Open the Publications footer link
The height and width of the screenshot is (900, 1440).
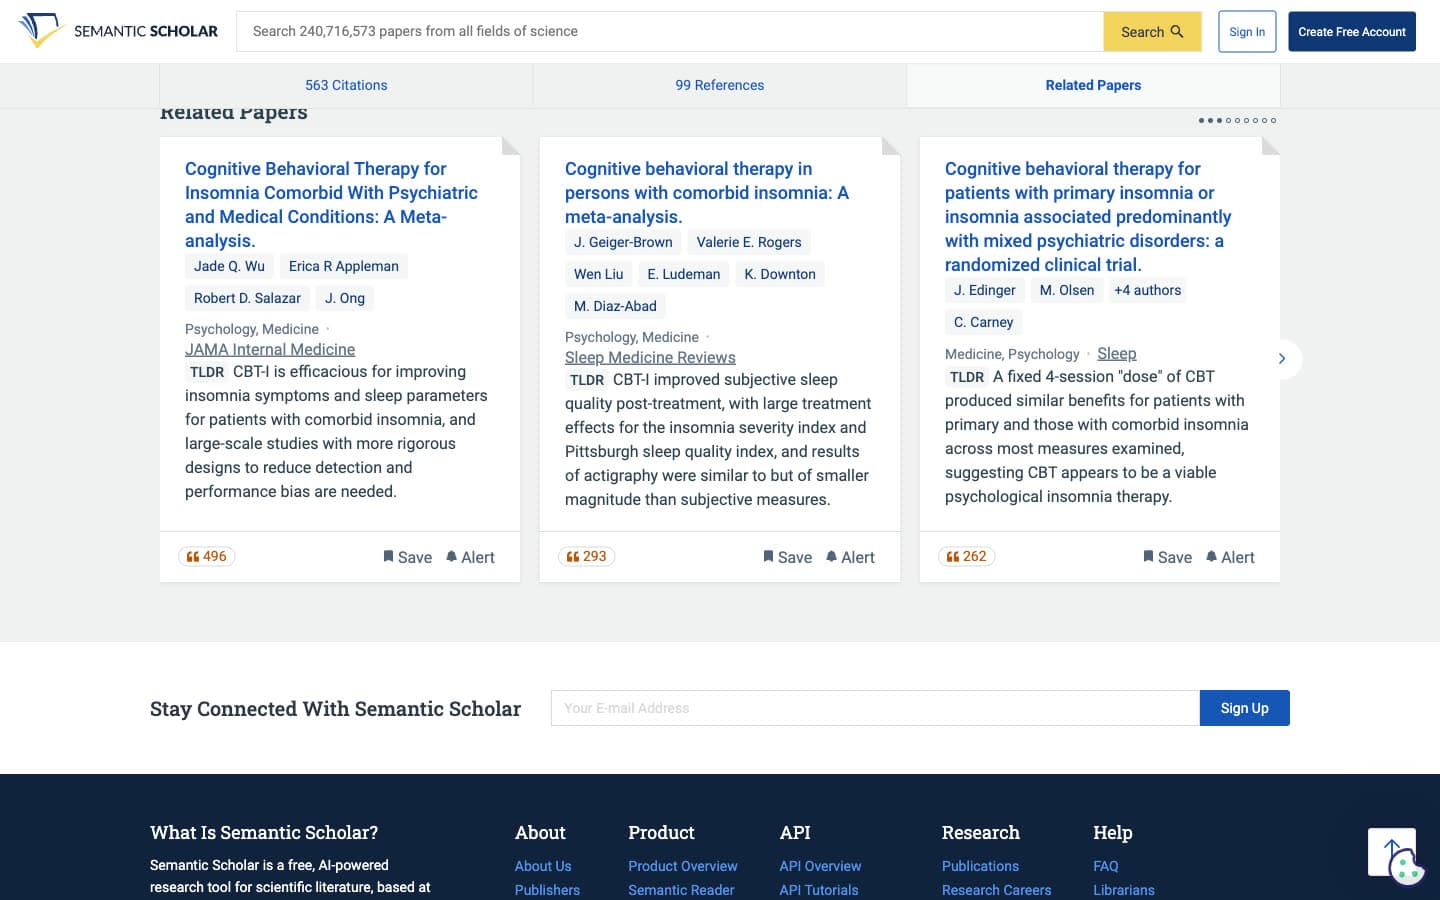point(980,866)
